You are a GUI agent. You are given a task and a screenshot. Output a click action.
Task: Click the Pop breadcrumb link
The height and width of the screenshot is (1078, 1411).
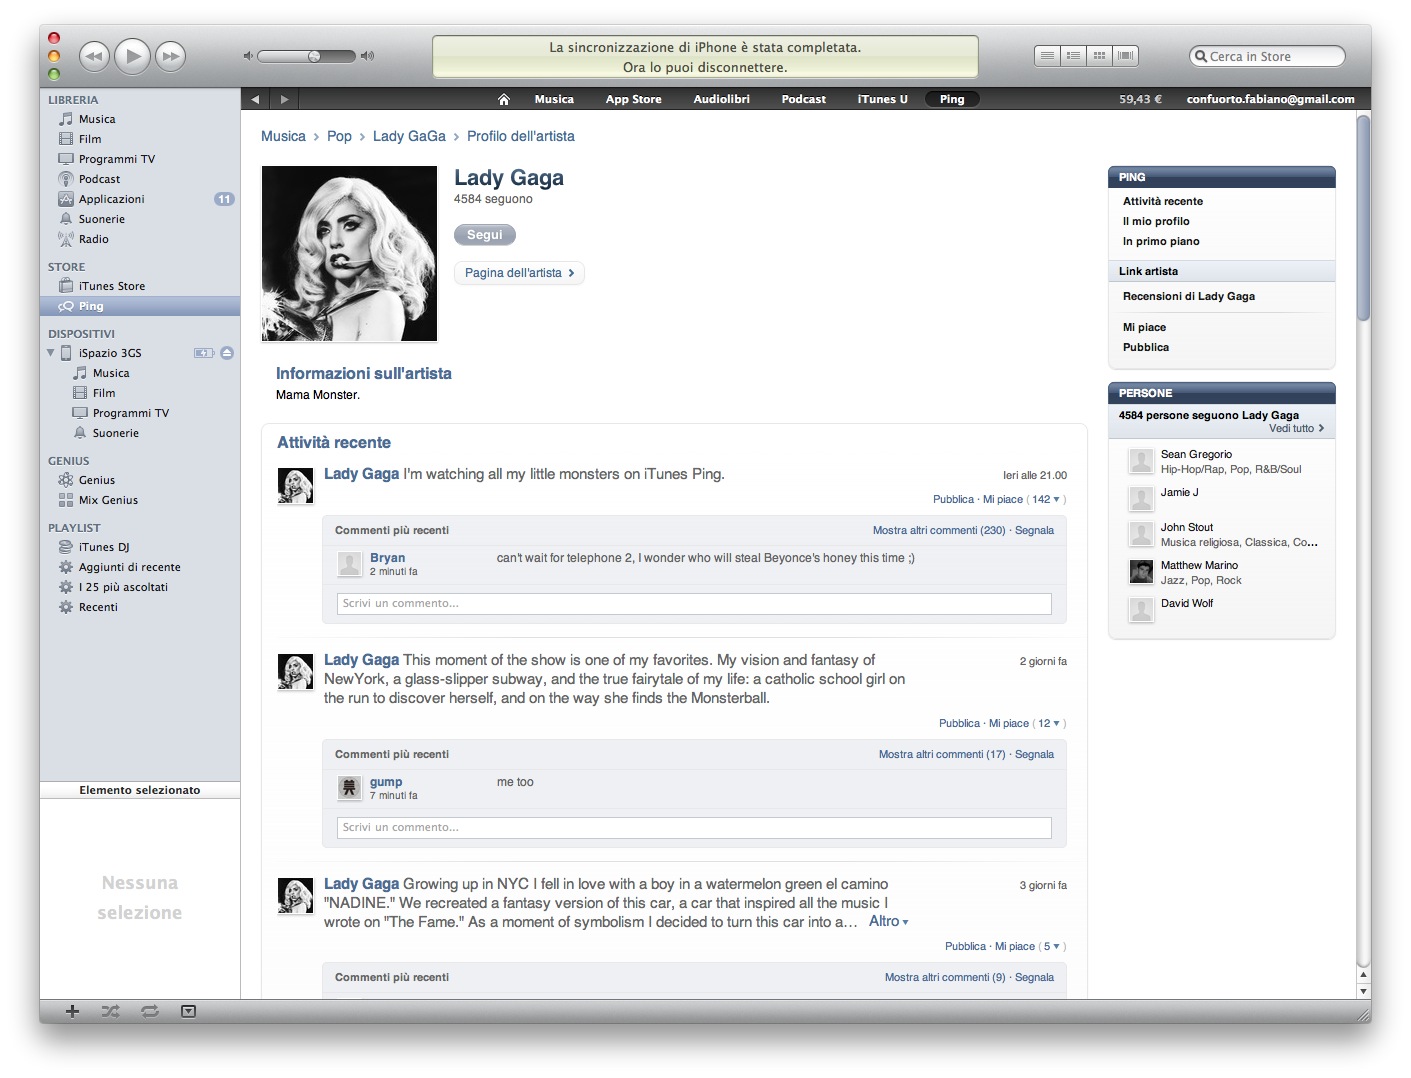(x=339, y=136)
